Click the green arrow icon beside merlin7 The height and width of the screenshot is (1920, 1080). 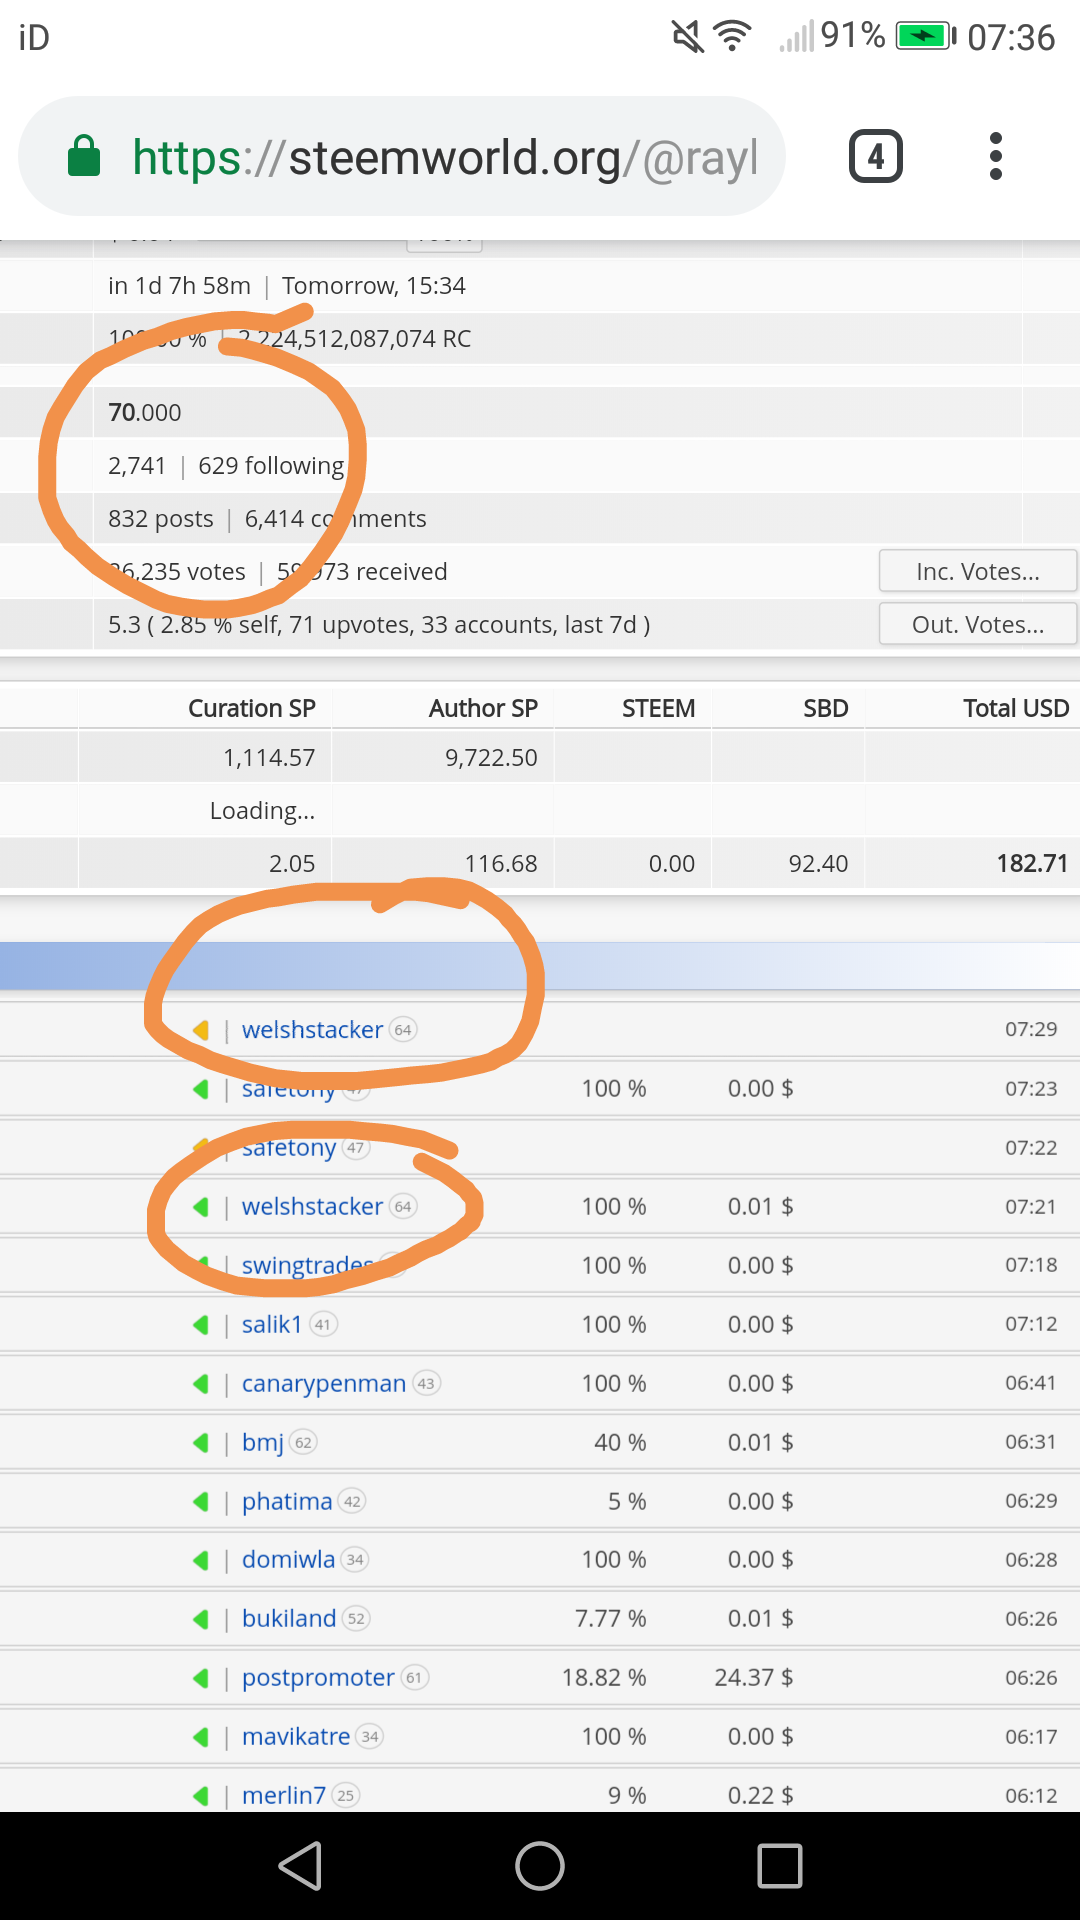tap(201, 1795)
